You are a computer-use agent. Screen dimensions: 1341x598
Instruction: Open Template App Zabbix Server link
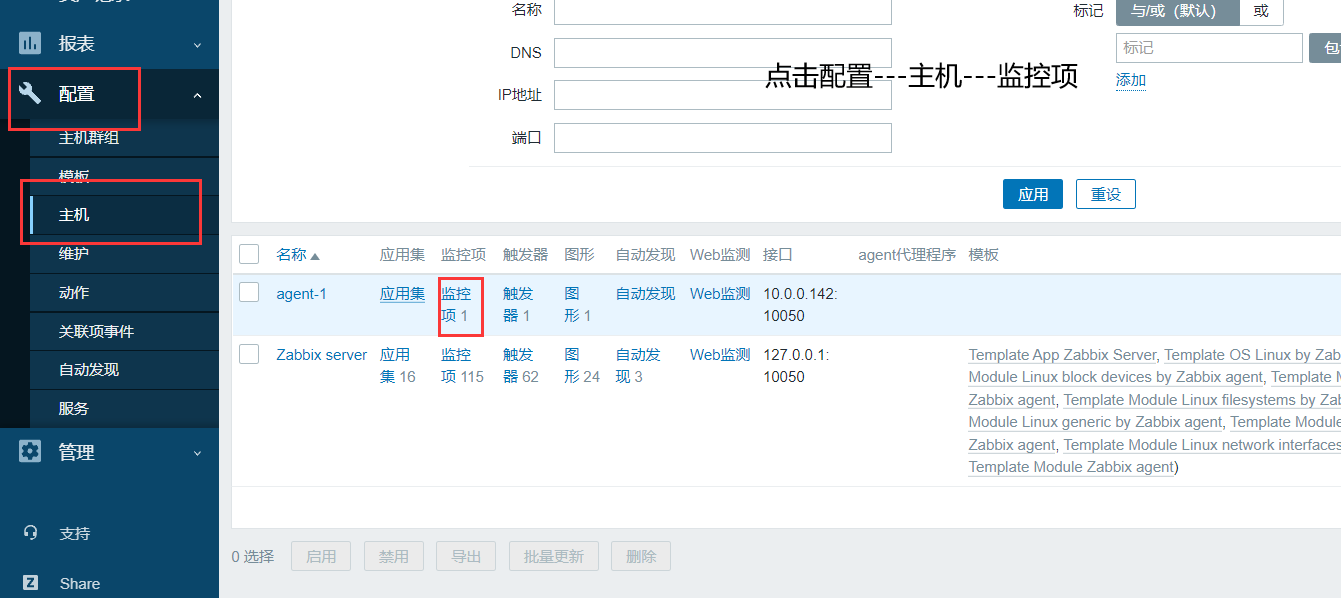click(x=1062, y=355)
